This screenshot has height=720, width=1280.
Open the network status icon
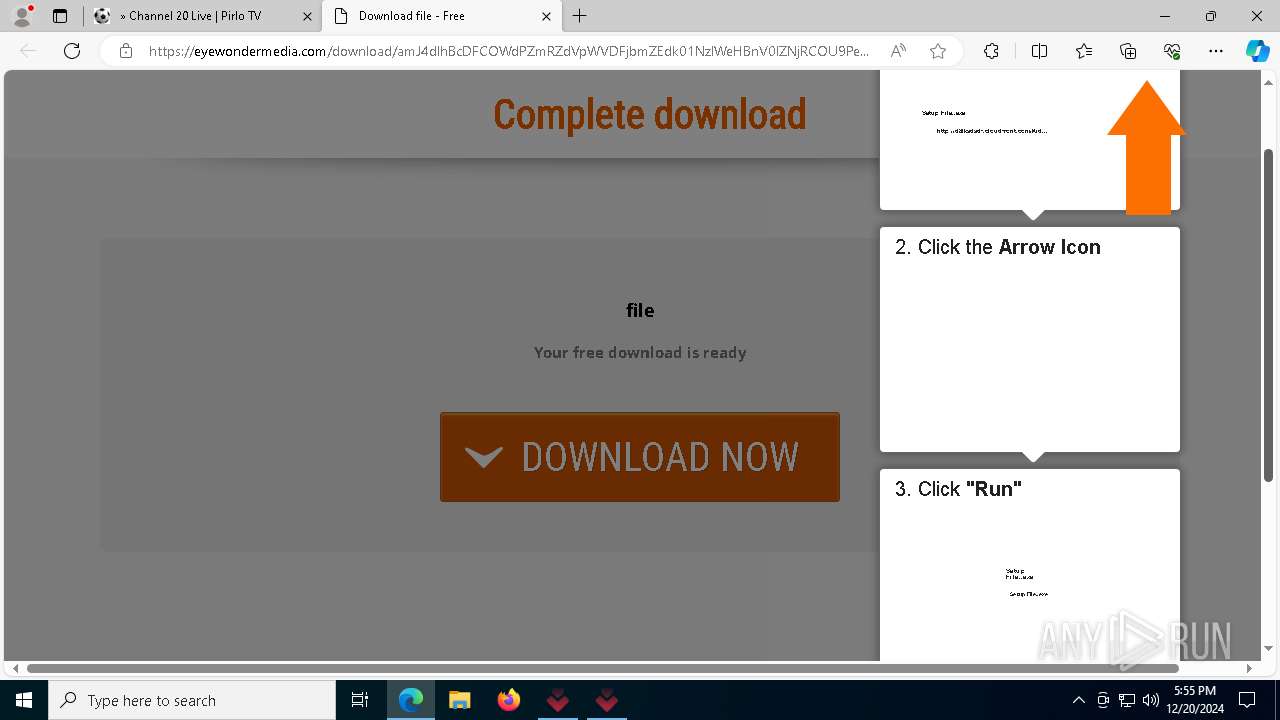point(1127,700)
